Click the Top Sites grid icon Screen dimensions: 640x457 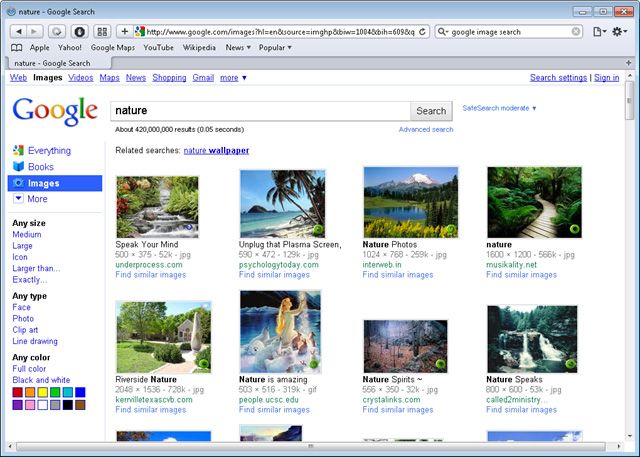tap(102, 31)
